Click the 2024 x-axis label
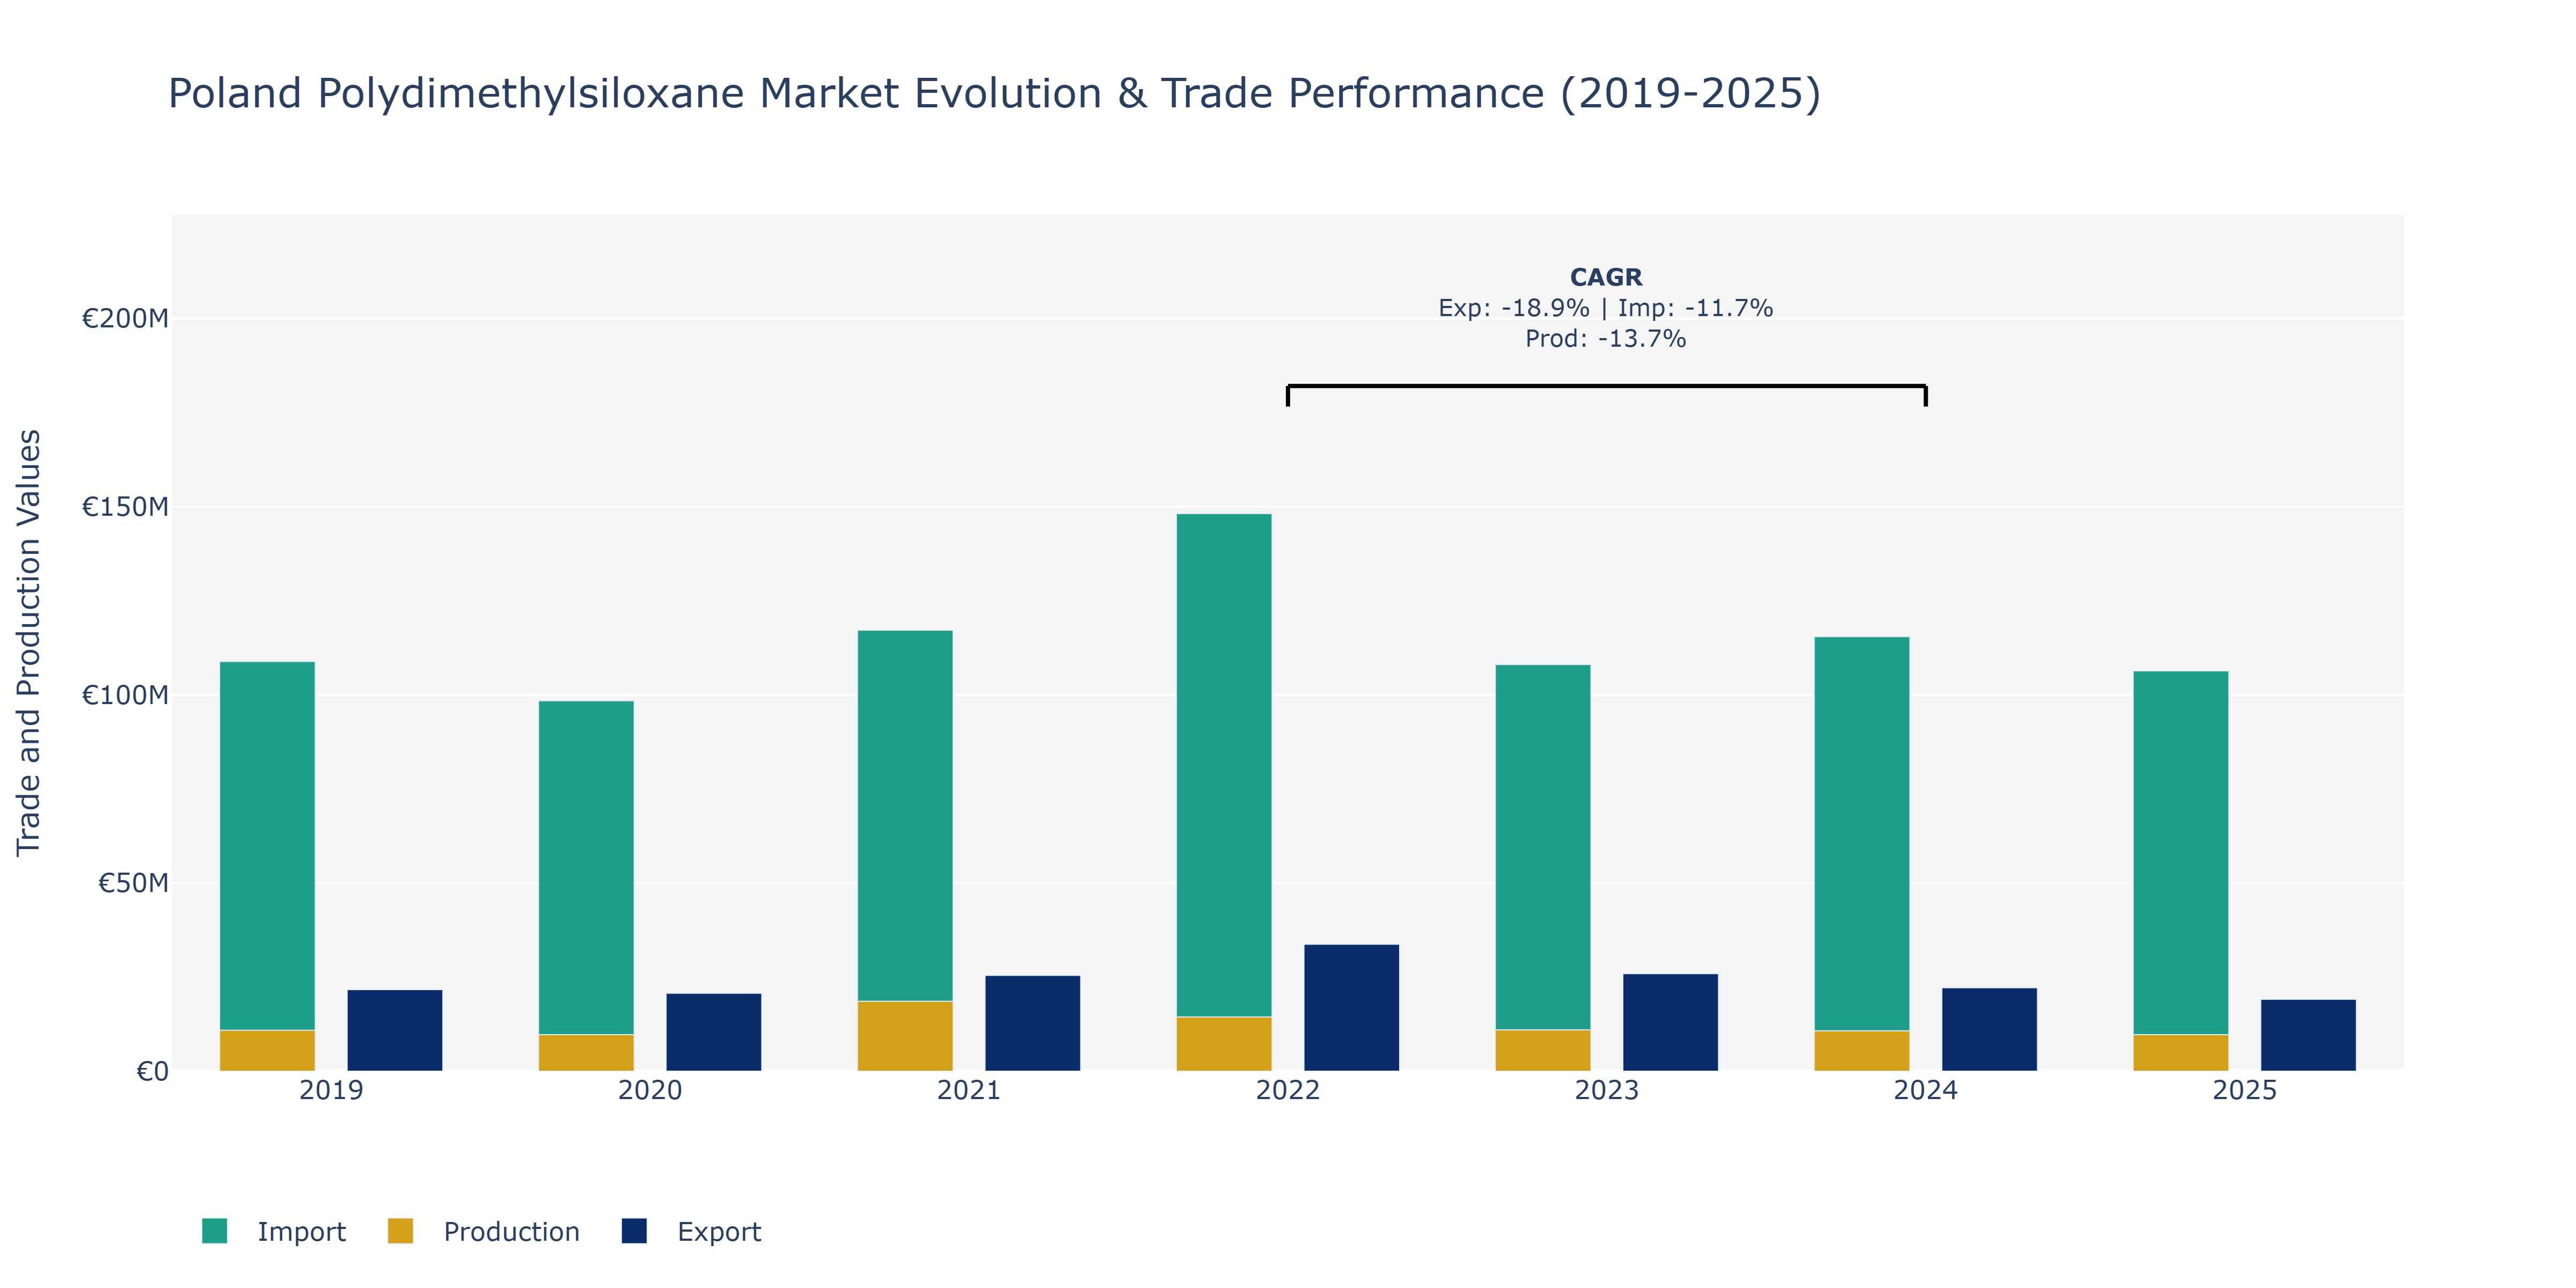Screen dimensions: 2576x1288 (x=1926, y=1091)
